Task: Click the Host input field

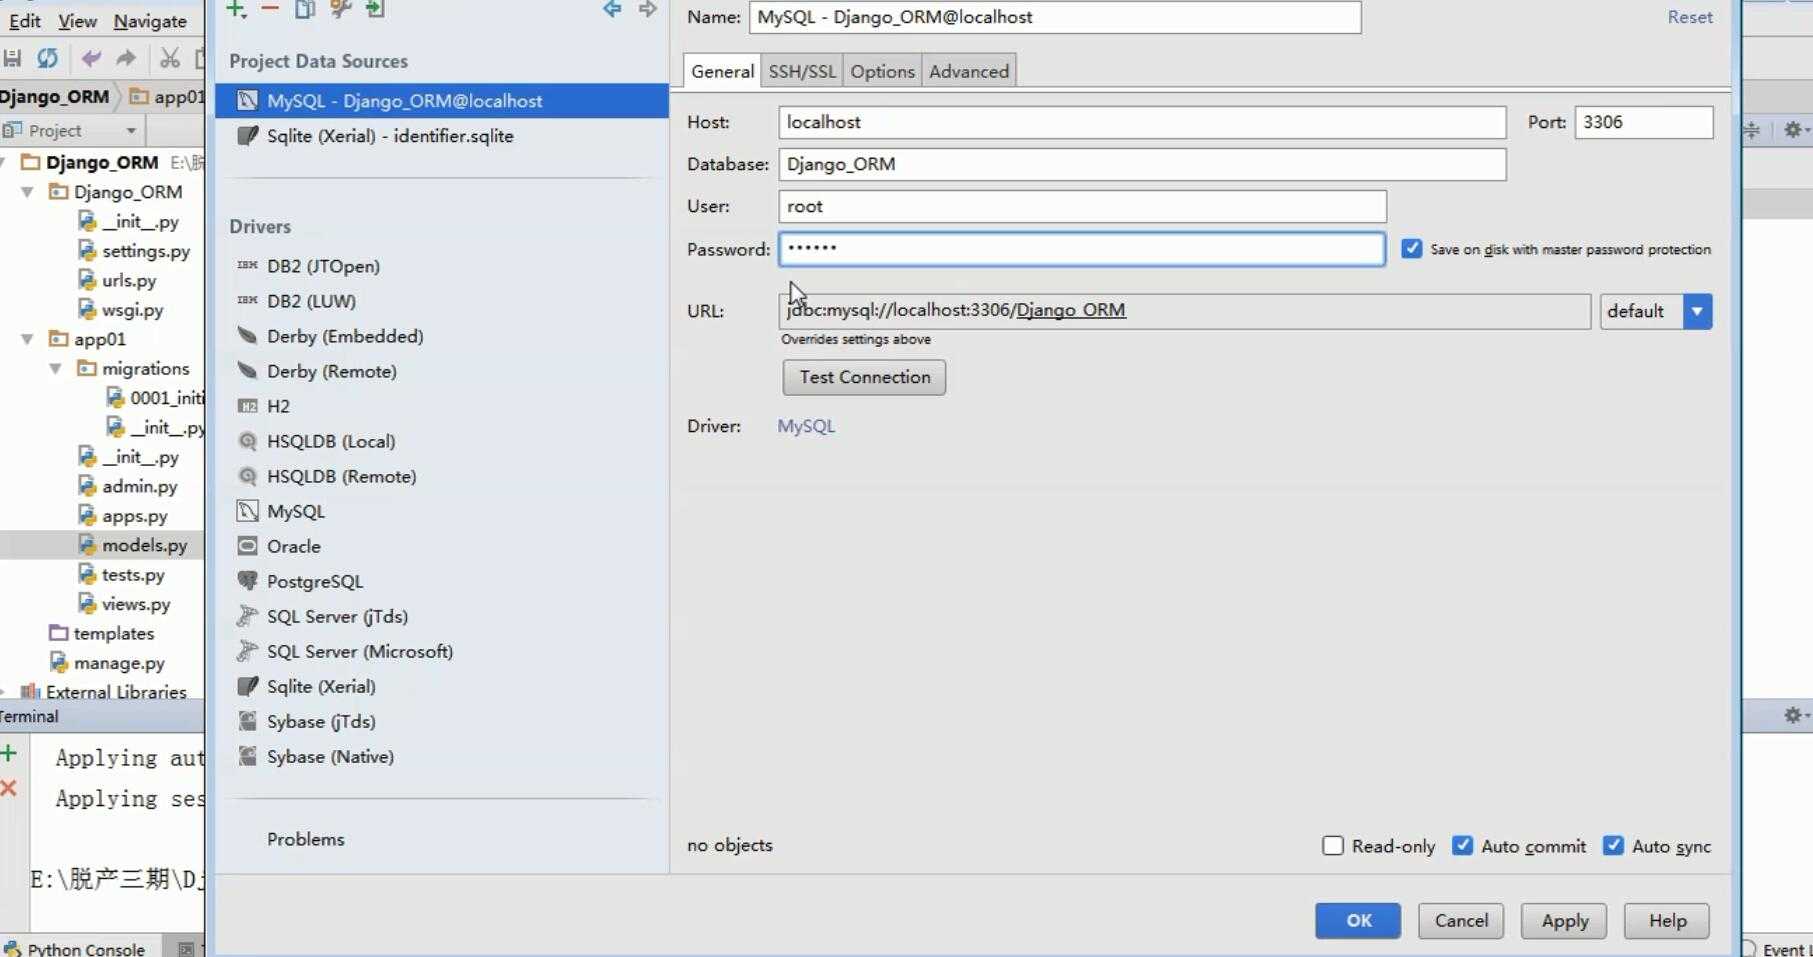Action: tap(1142, 122)
